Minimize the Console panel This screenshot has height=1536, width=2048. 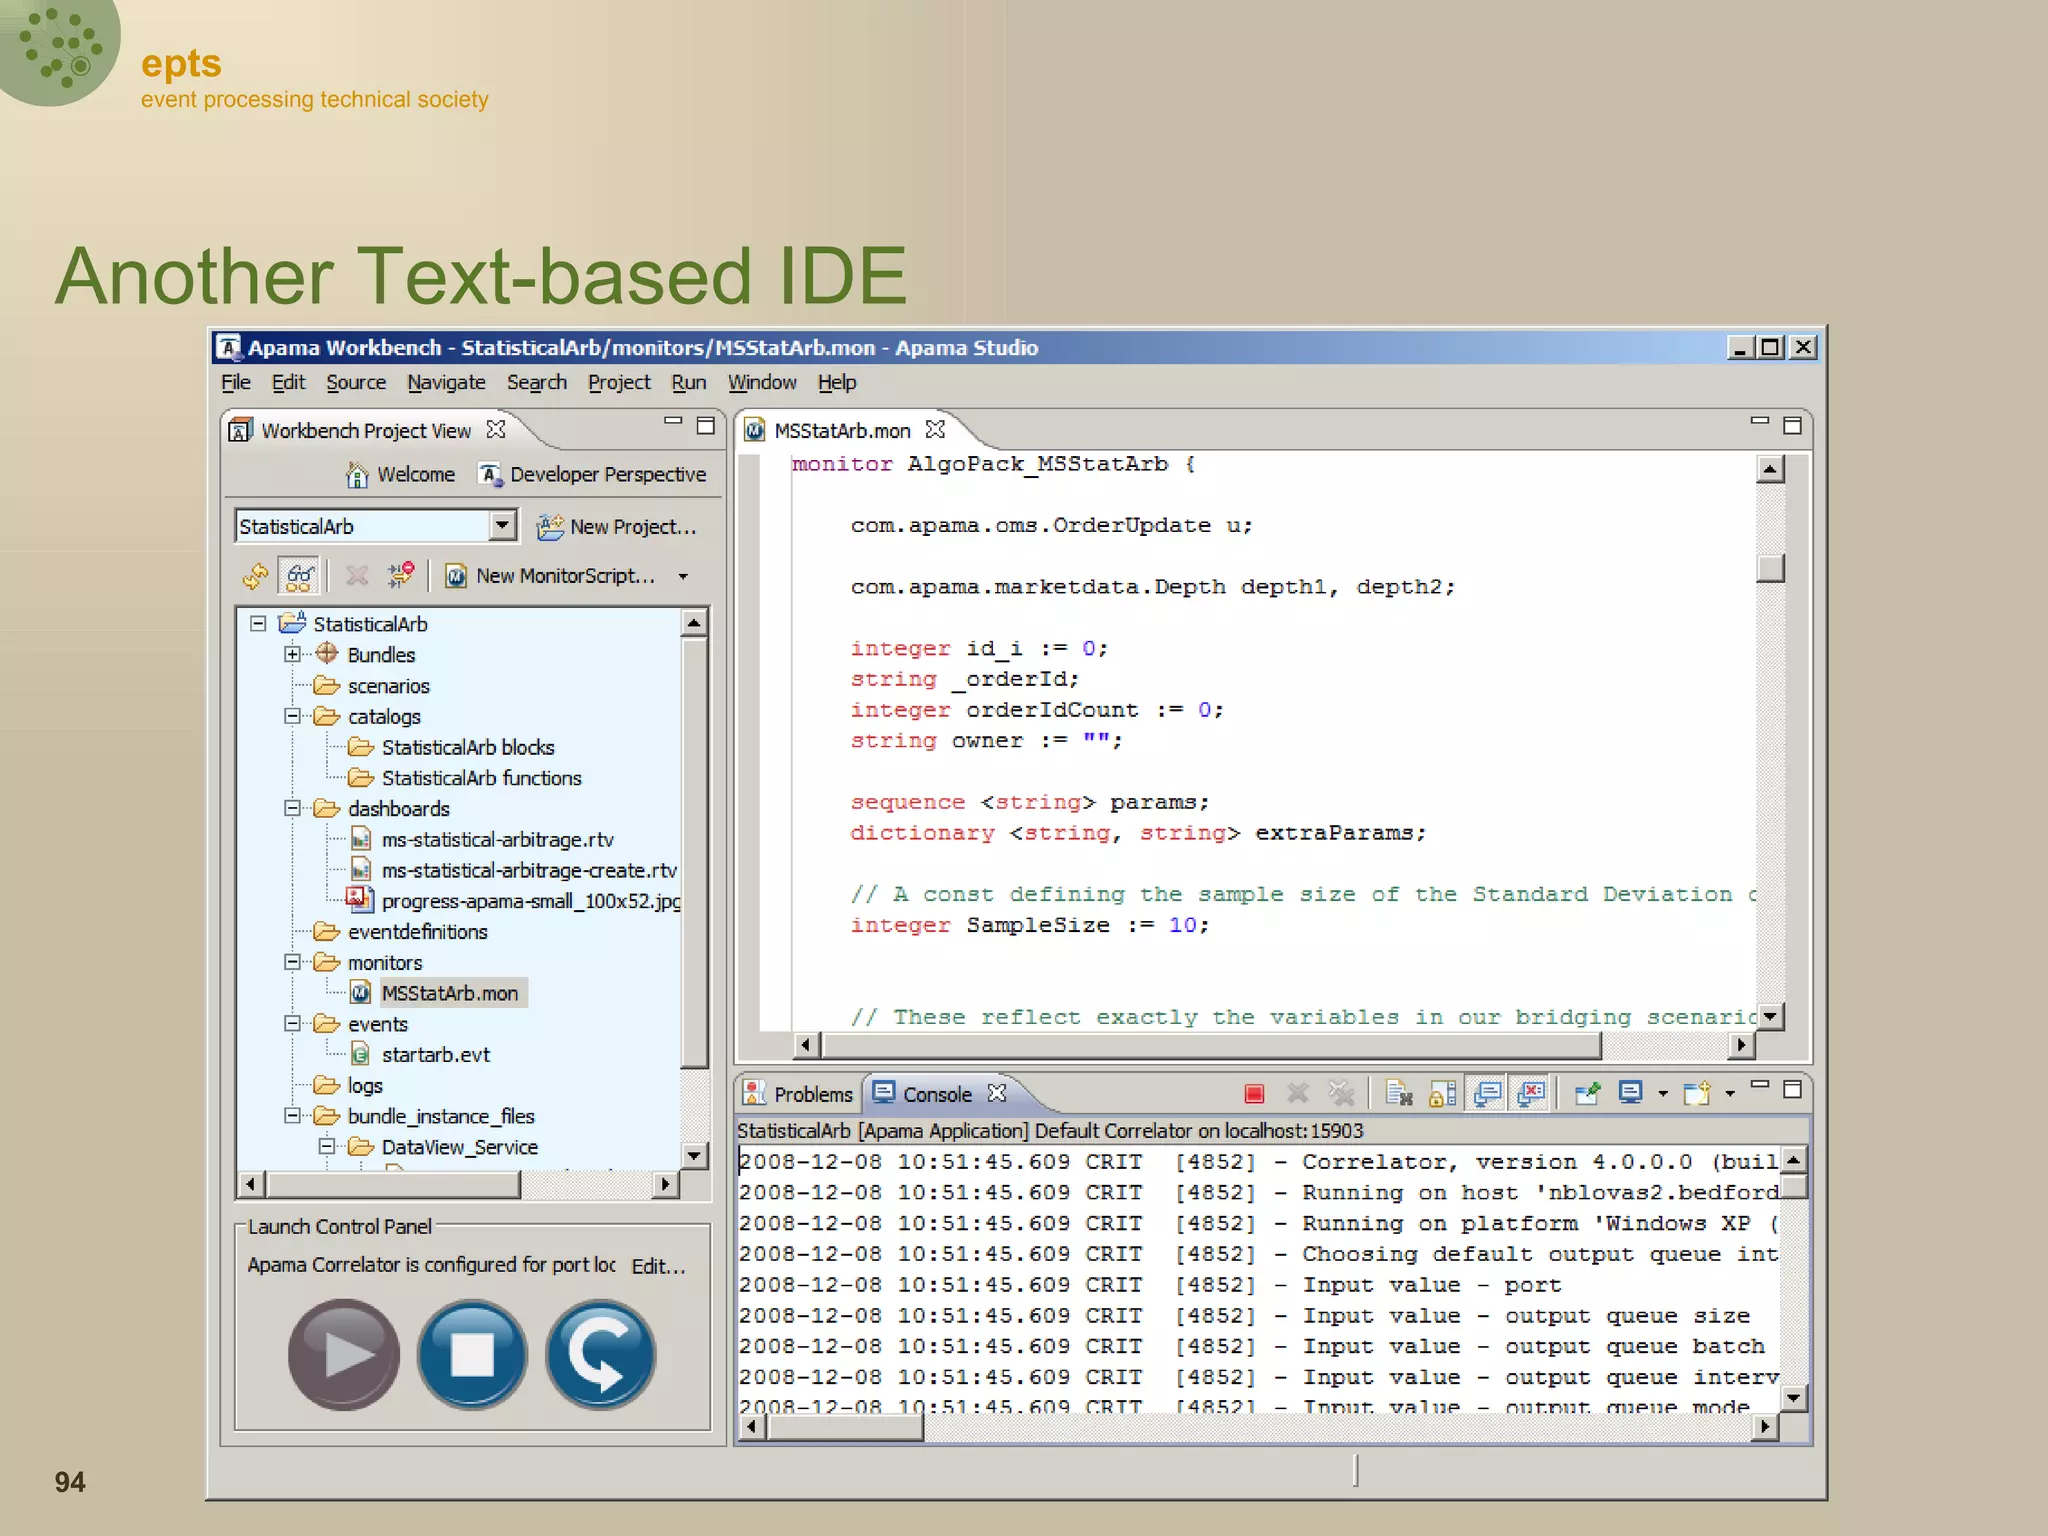(x=1761, y=1084)
